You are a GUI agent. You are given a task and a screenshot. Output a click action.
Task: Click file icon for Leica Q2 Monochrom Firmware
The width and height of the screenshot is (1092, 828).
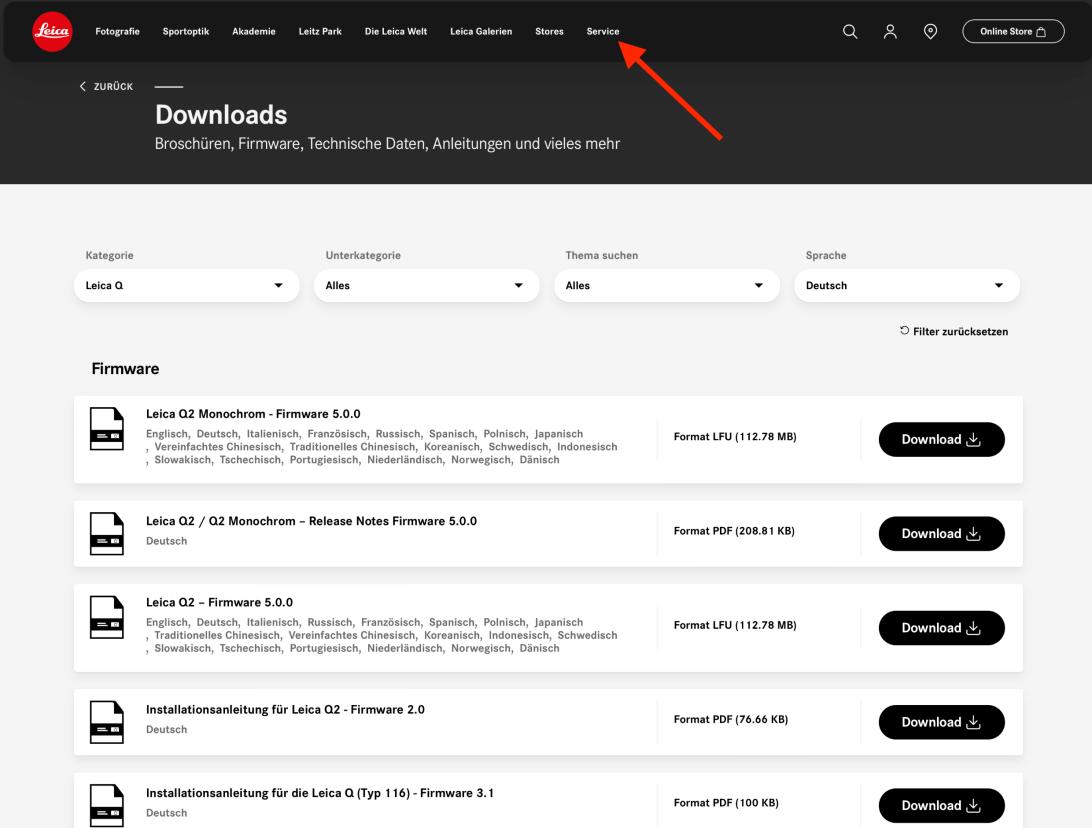coord(107,429)
